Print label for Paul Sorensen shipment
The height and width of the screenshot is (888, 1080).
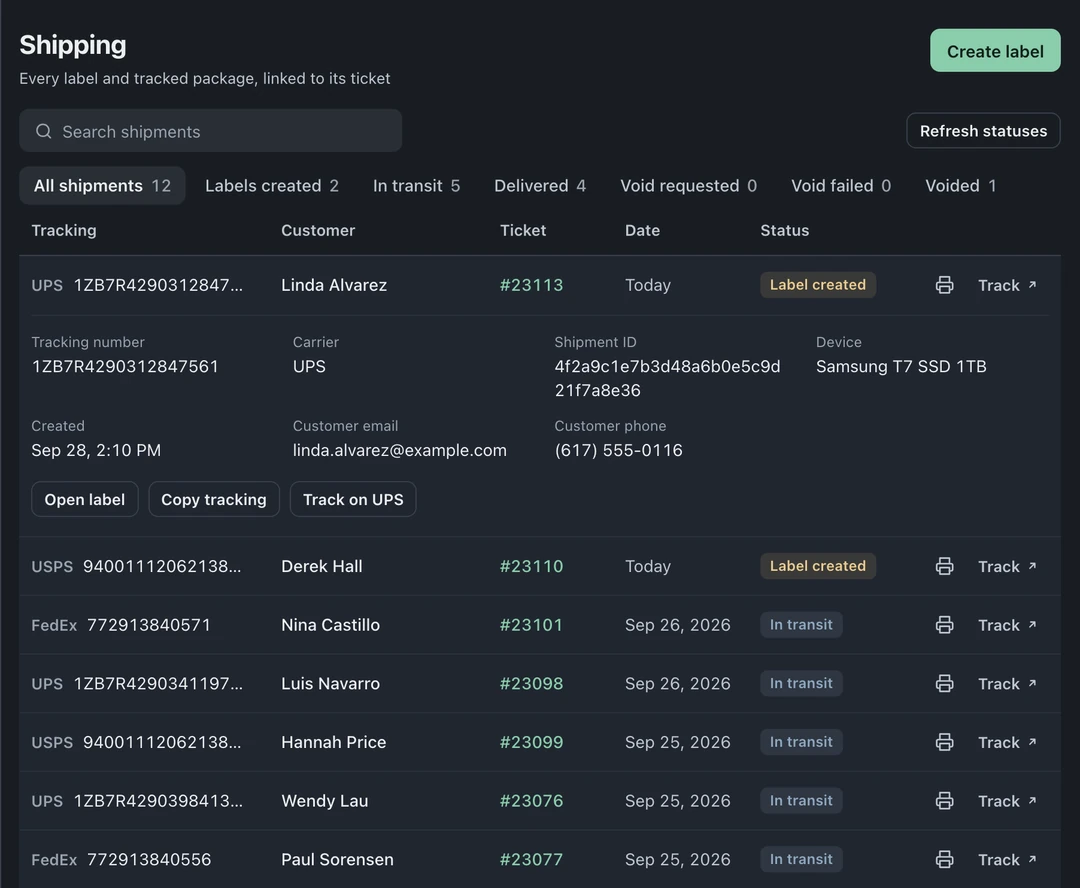(944, 859)
